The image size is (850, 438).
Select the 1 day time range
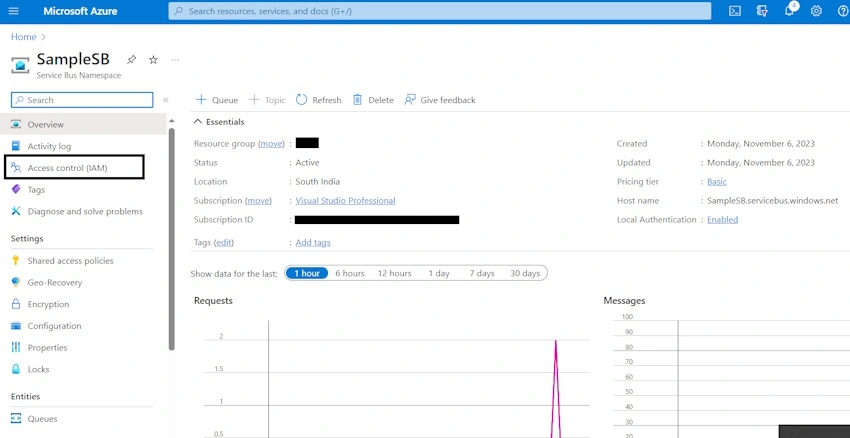439,273
